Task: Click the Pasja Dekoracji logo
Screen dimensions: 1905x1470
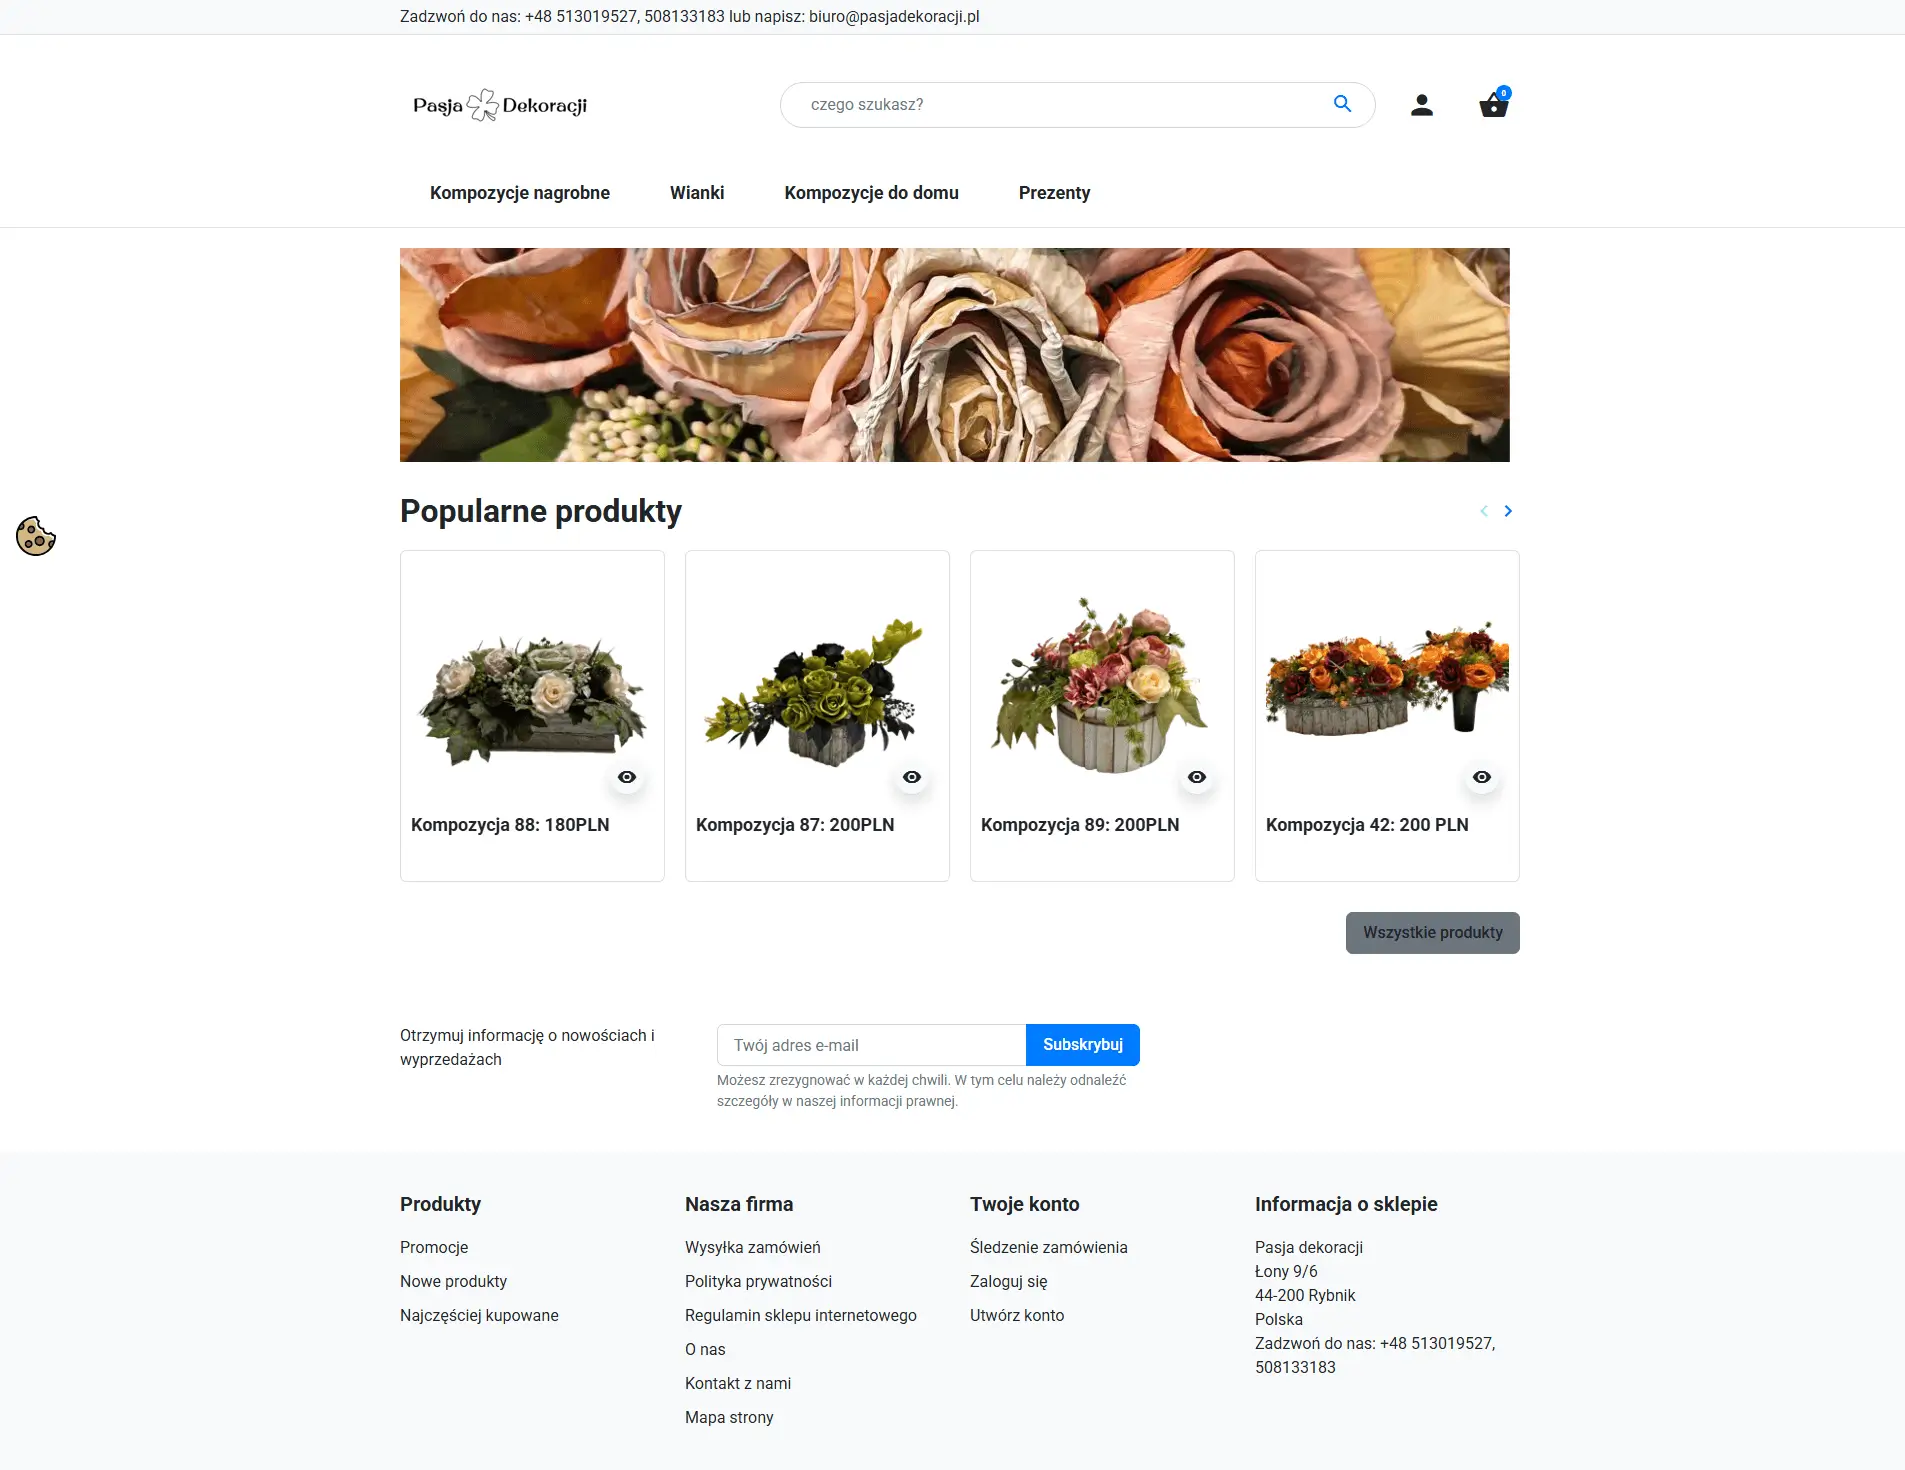Action: click(500, 105)
